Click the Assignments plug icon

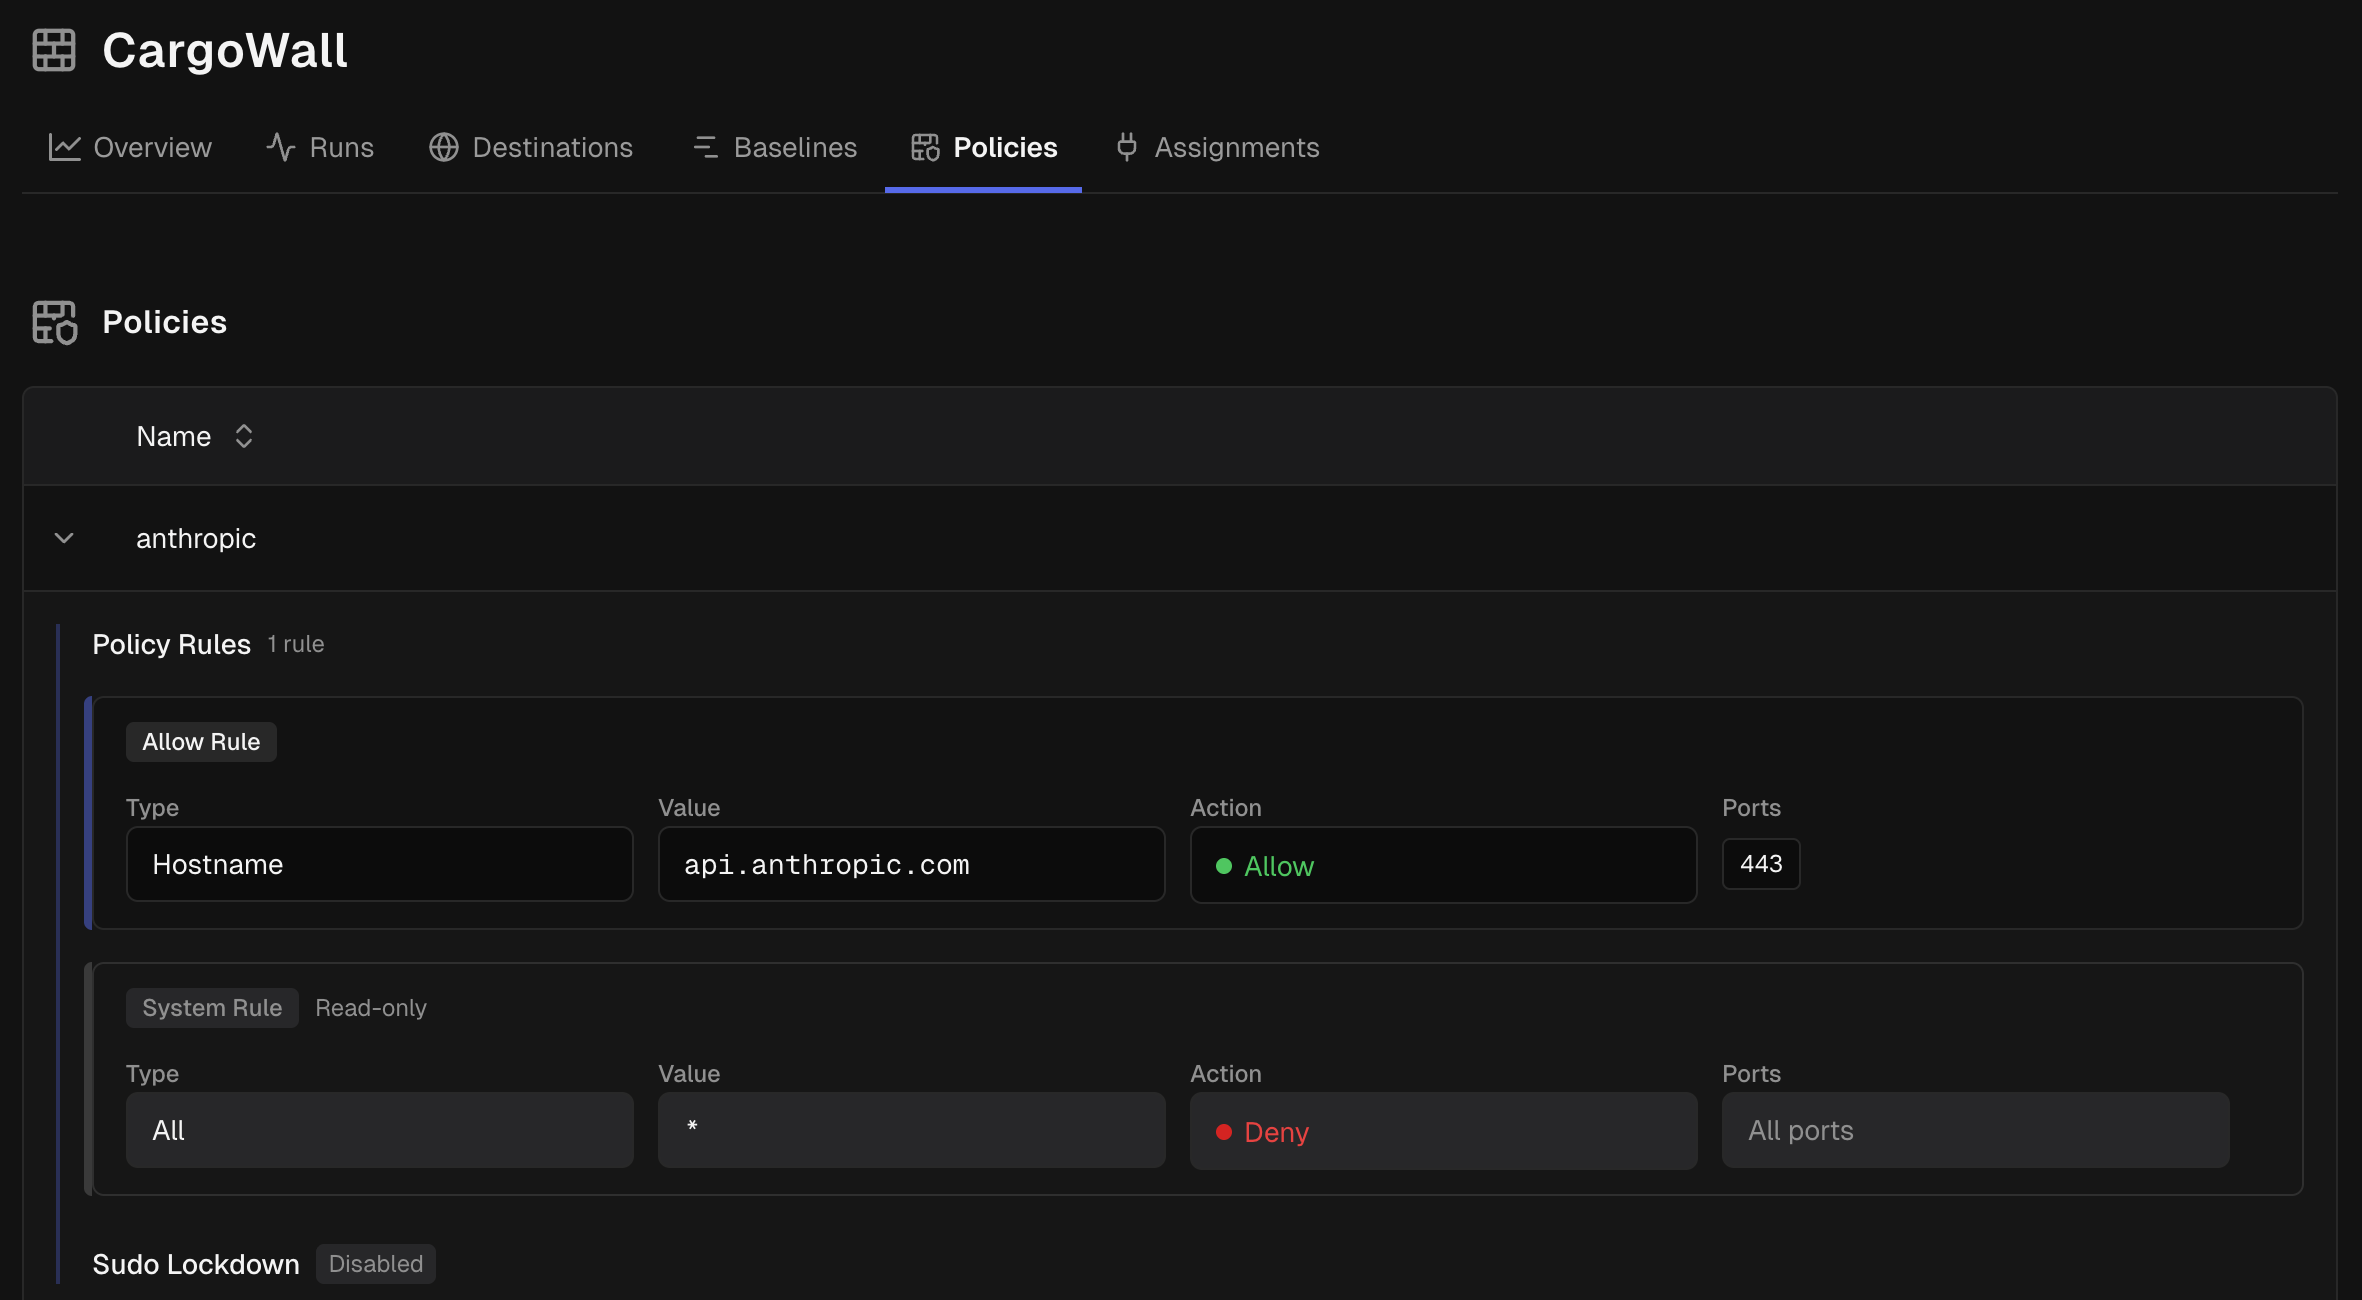pos(1127,148)
